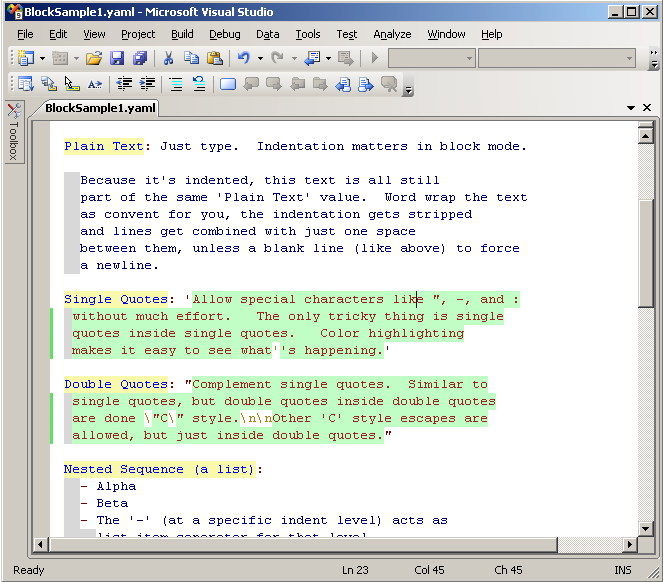Screen dimensions: 663x582
Task: Click the 'Single Quotes' key
Action: (116, 299)
